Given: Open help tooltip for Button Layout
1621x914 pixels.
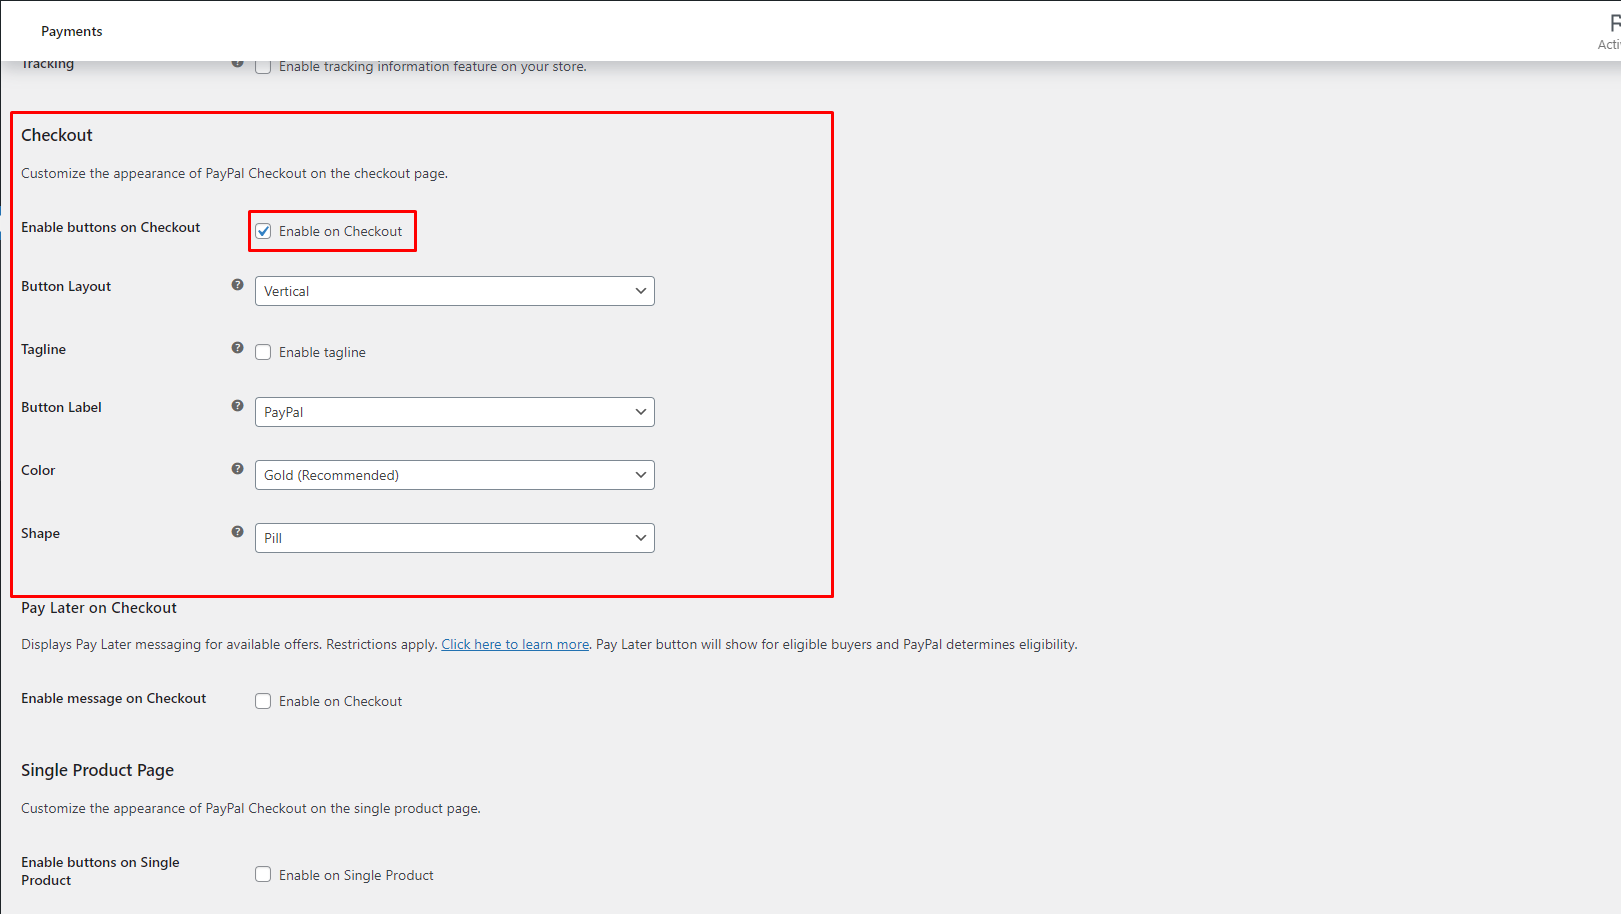Looking at the screenshot, I should click(x=237, y=285).
